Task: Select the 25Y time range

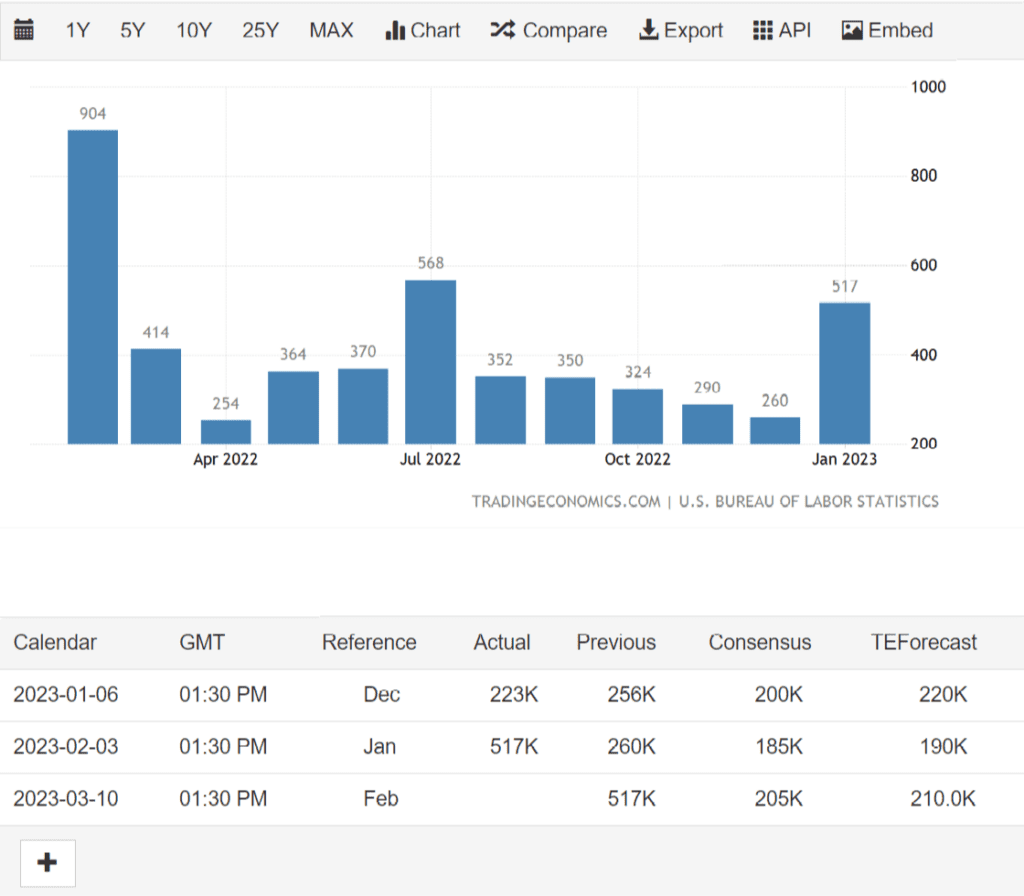Action: (261, 30)
